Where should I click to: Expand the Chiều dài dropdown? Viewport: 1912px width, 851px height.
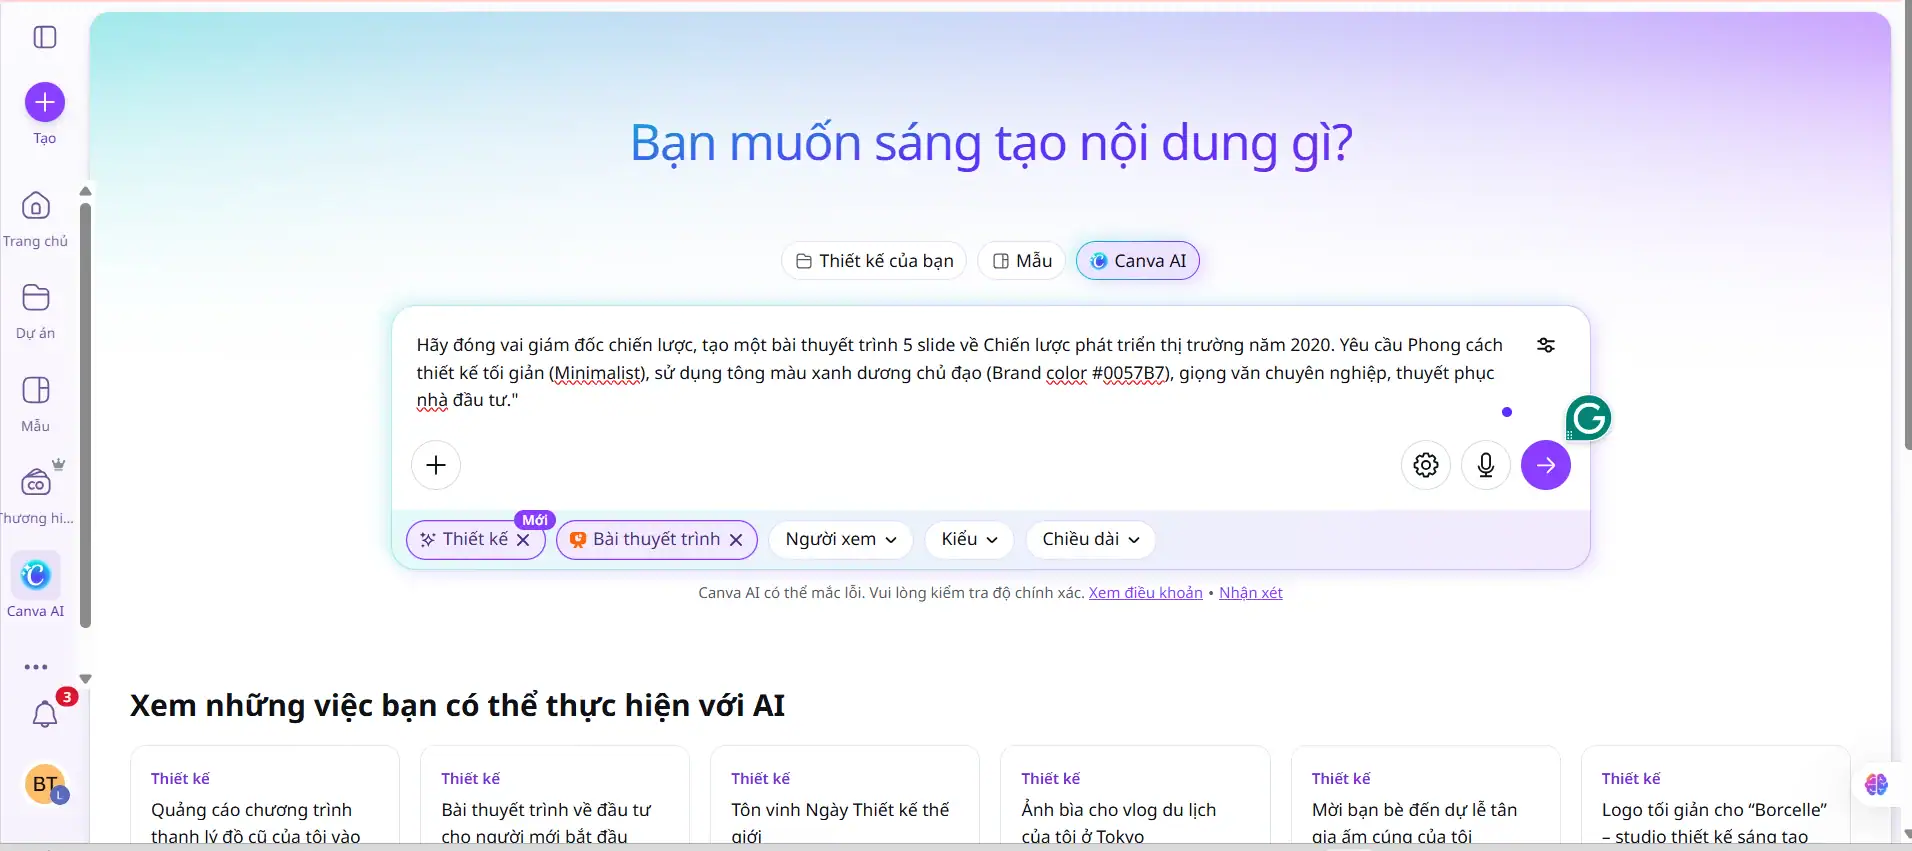click(1090, 540)
